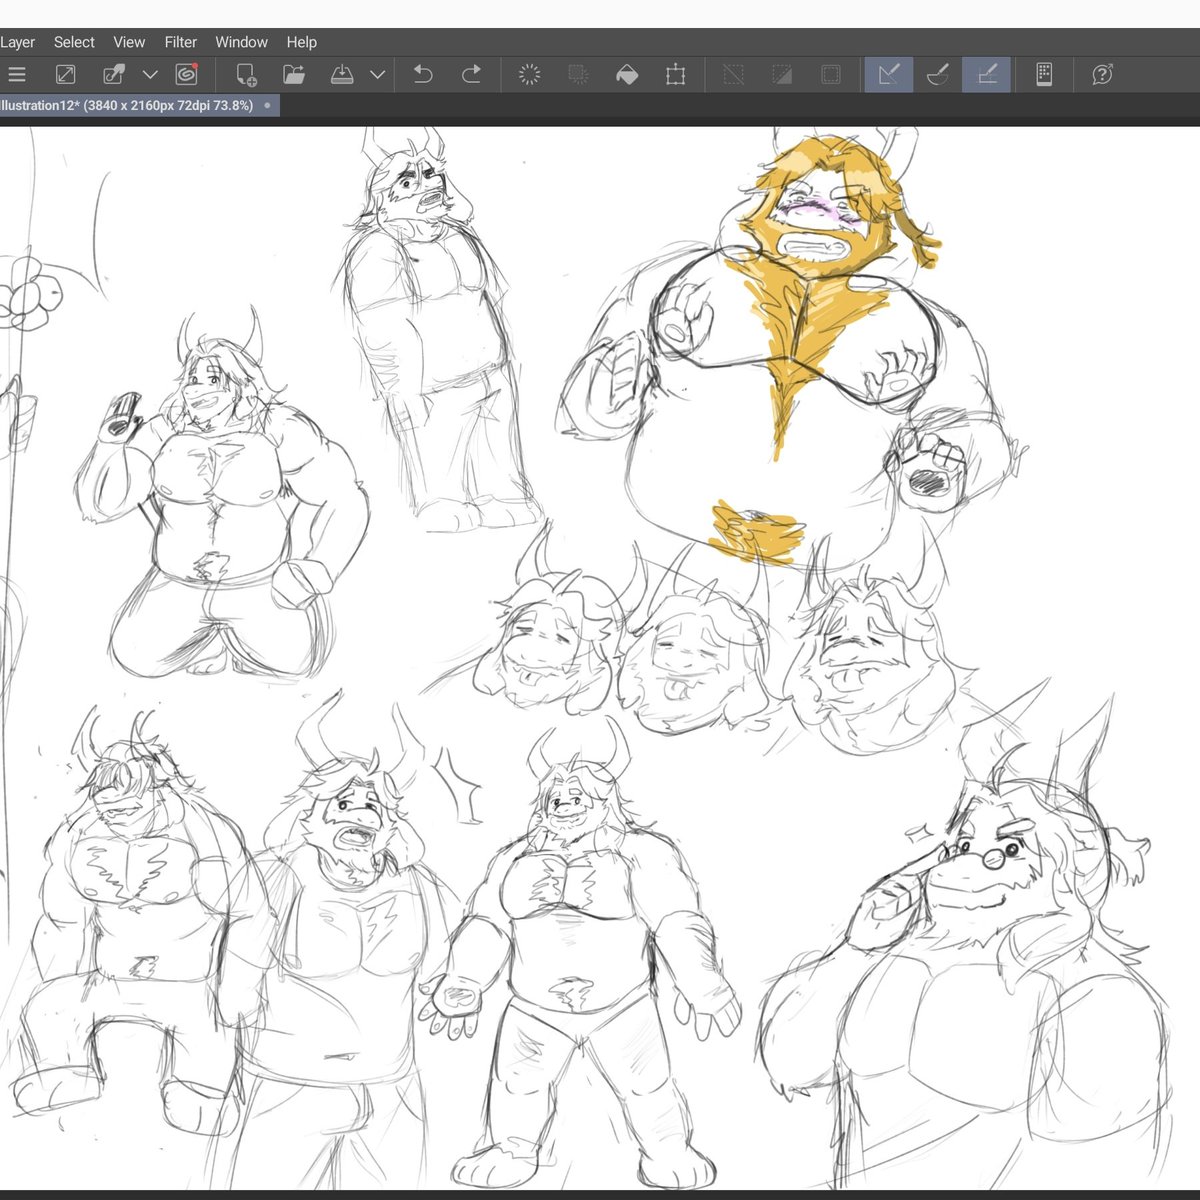Open the hamburger menu on the toolbar
This screenshot has width=1200, height=1200.
tap(17, 74)
